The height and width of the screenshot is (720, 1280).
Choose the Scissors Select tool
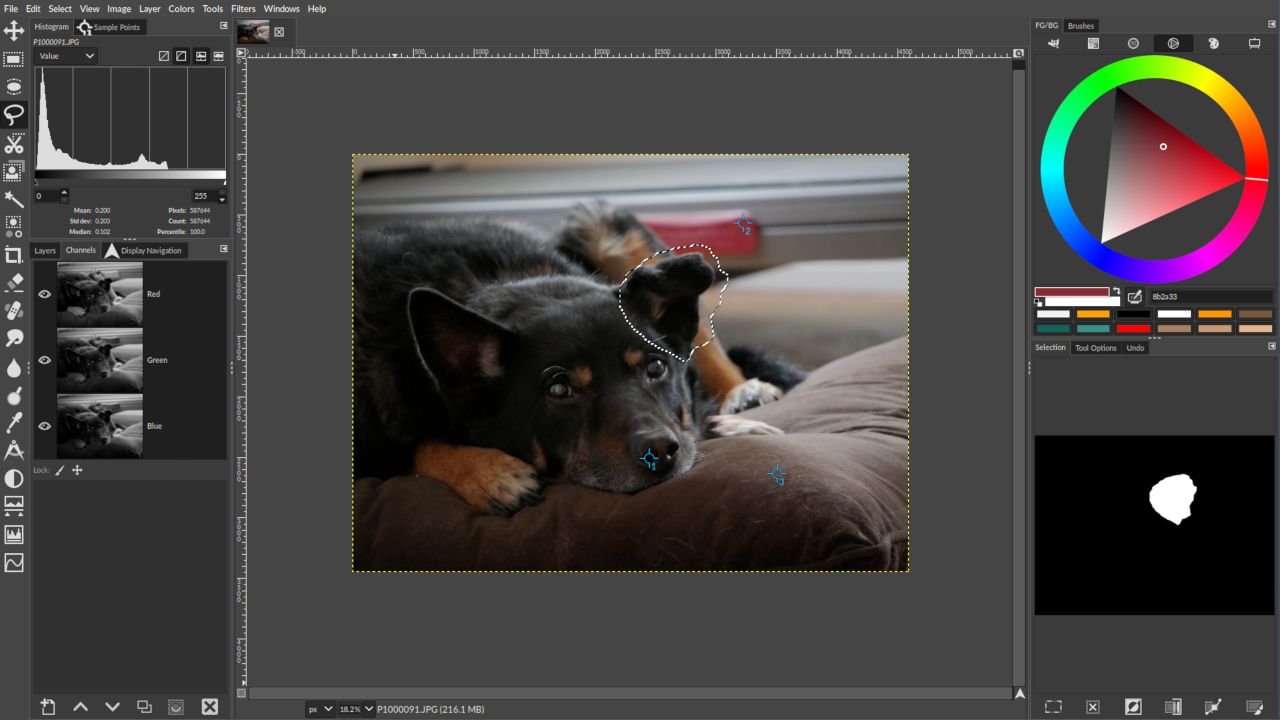click(x=14, y=146)
